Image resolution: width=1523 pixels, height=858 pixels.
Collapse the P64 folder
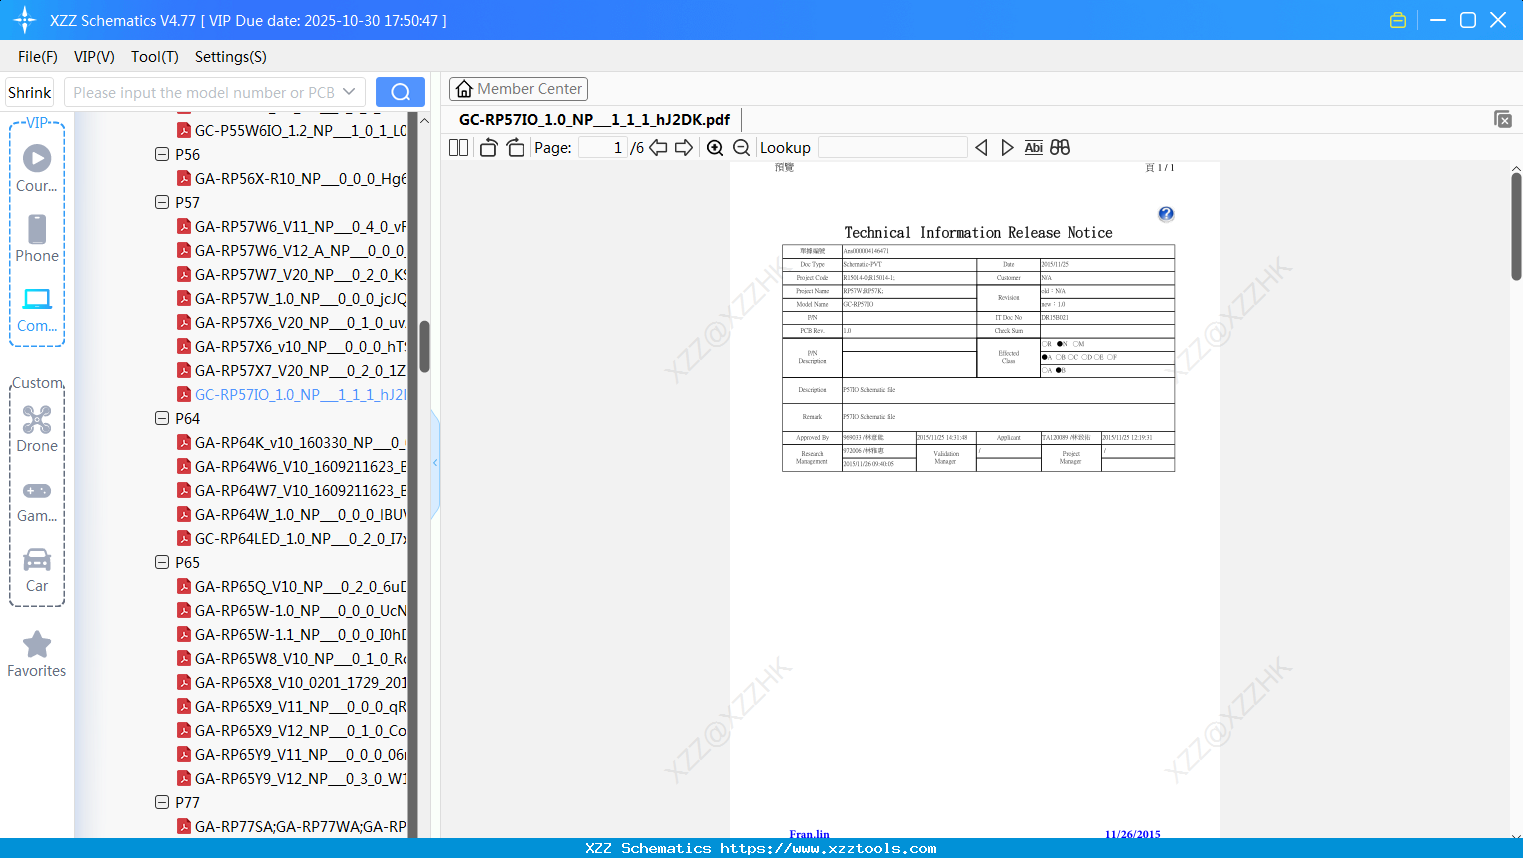click(162, 419)
